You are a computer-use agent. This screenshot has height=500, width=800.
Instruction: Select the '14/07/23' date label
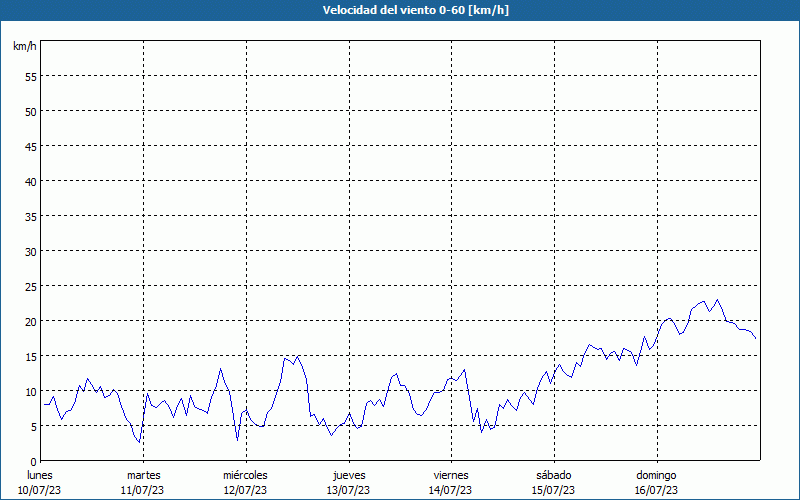point(451,490)
